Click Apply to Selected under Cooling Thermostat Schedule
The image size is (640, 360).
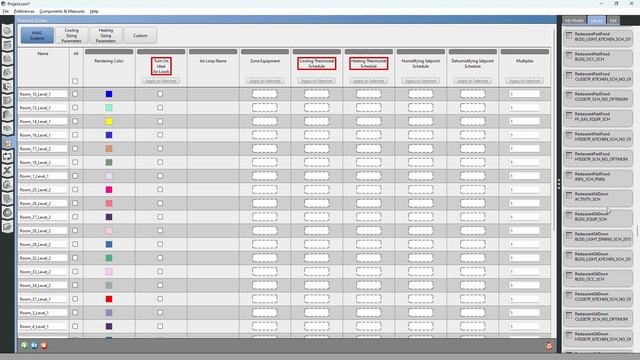pyautogui.click(x=316, y=81)
